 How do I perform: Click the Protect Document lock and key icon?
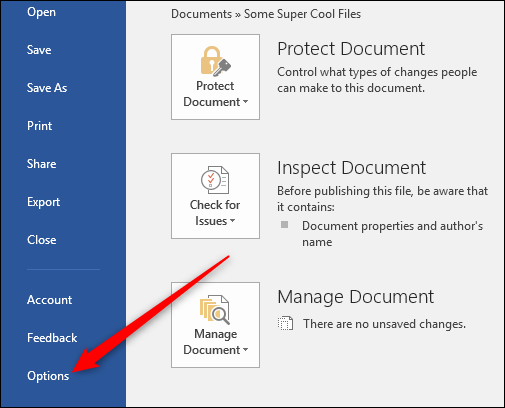coord(215,61)
